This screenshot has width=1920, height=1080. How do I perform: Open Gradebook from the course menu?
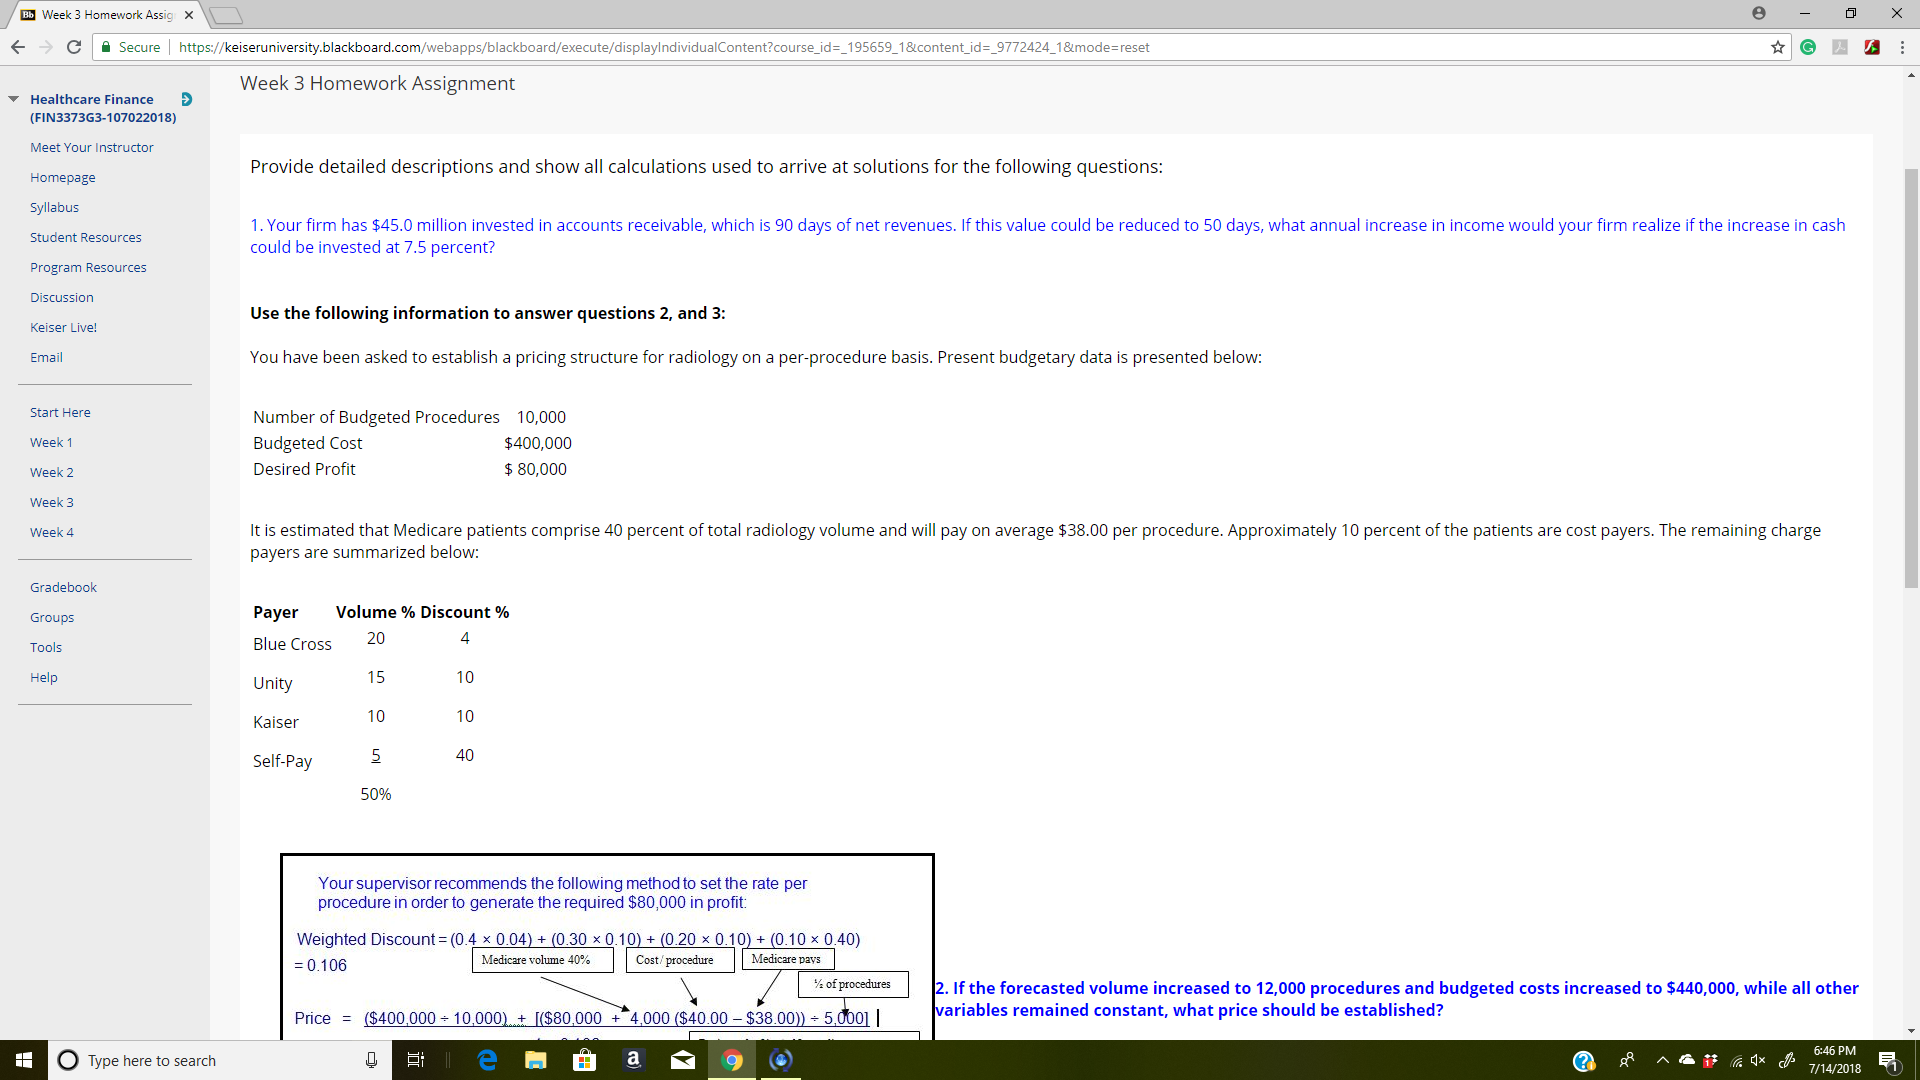click(63, 587)
